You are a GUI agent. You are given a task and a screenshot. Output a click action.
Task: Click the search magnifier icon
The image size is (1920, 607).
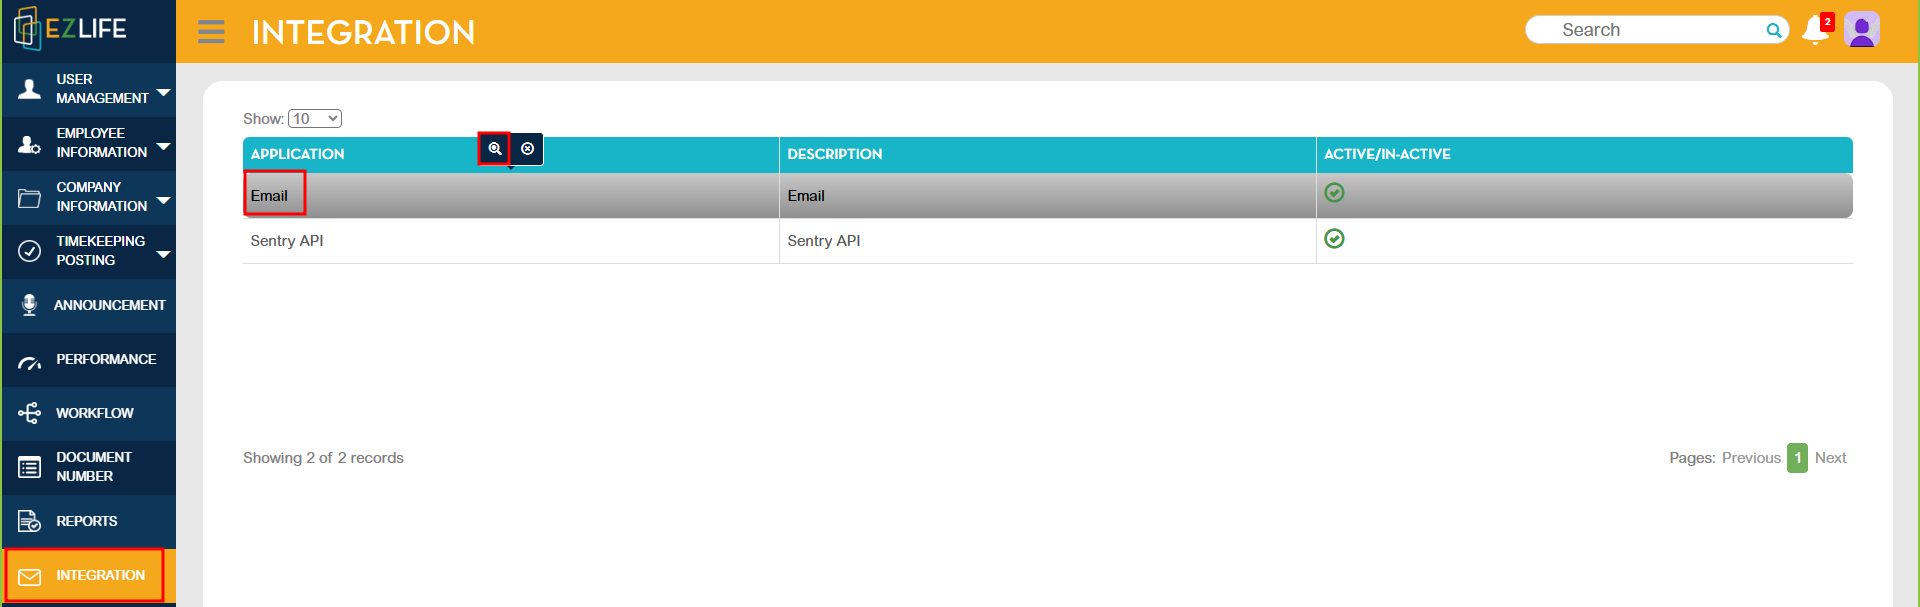tap(1774, 30)
